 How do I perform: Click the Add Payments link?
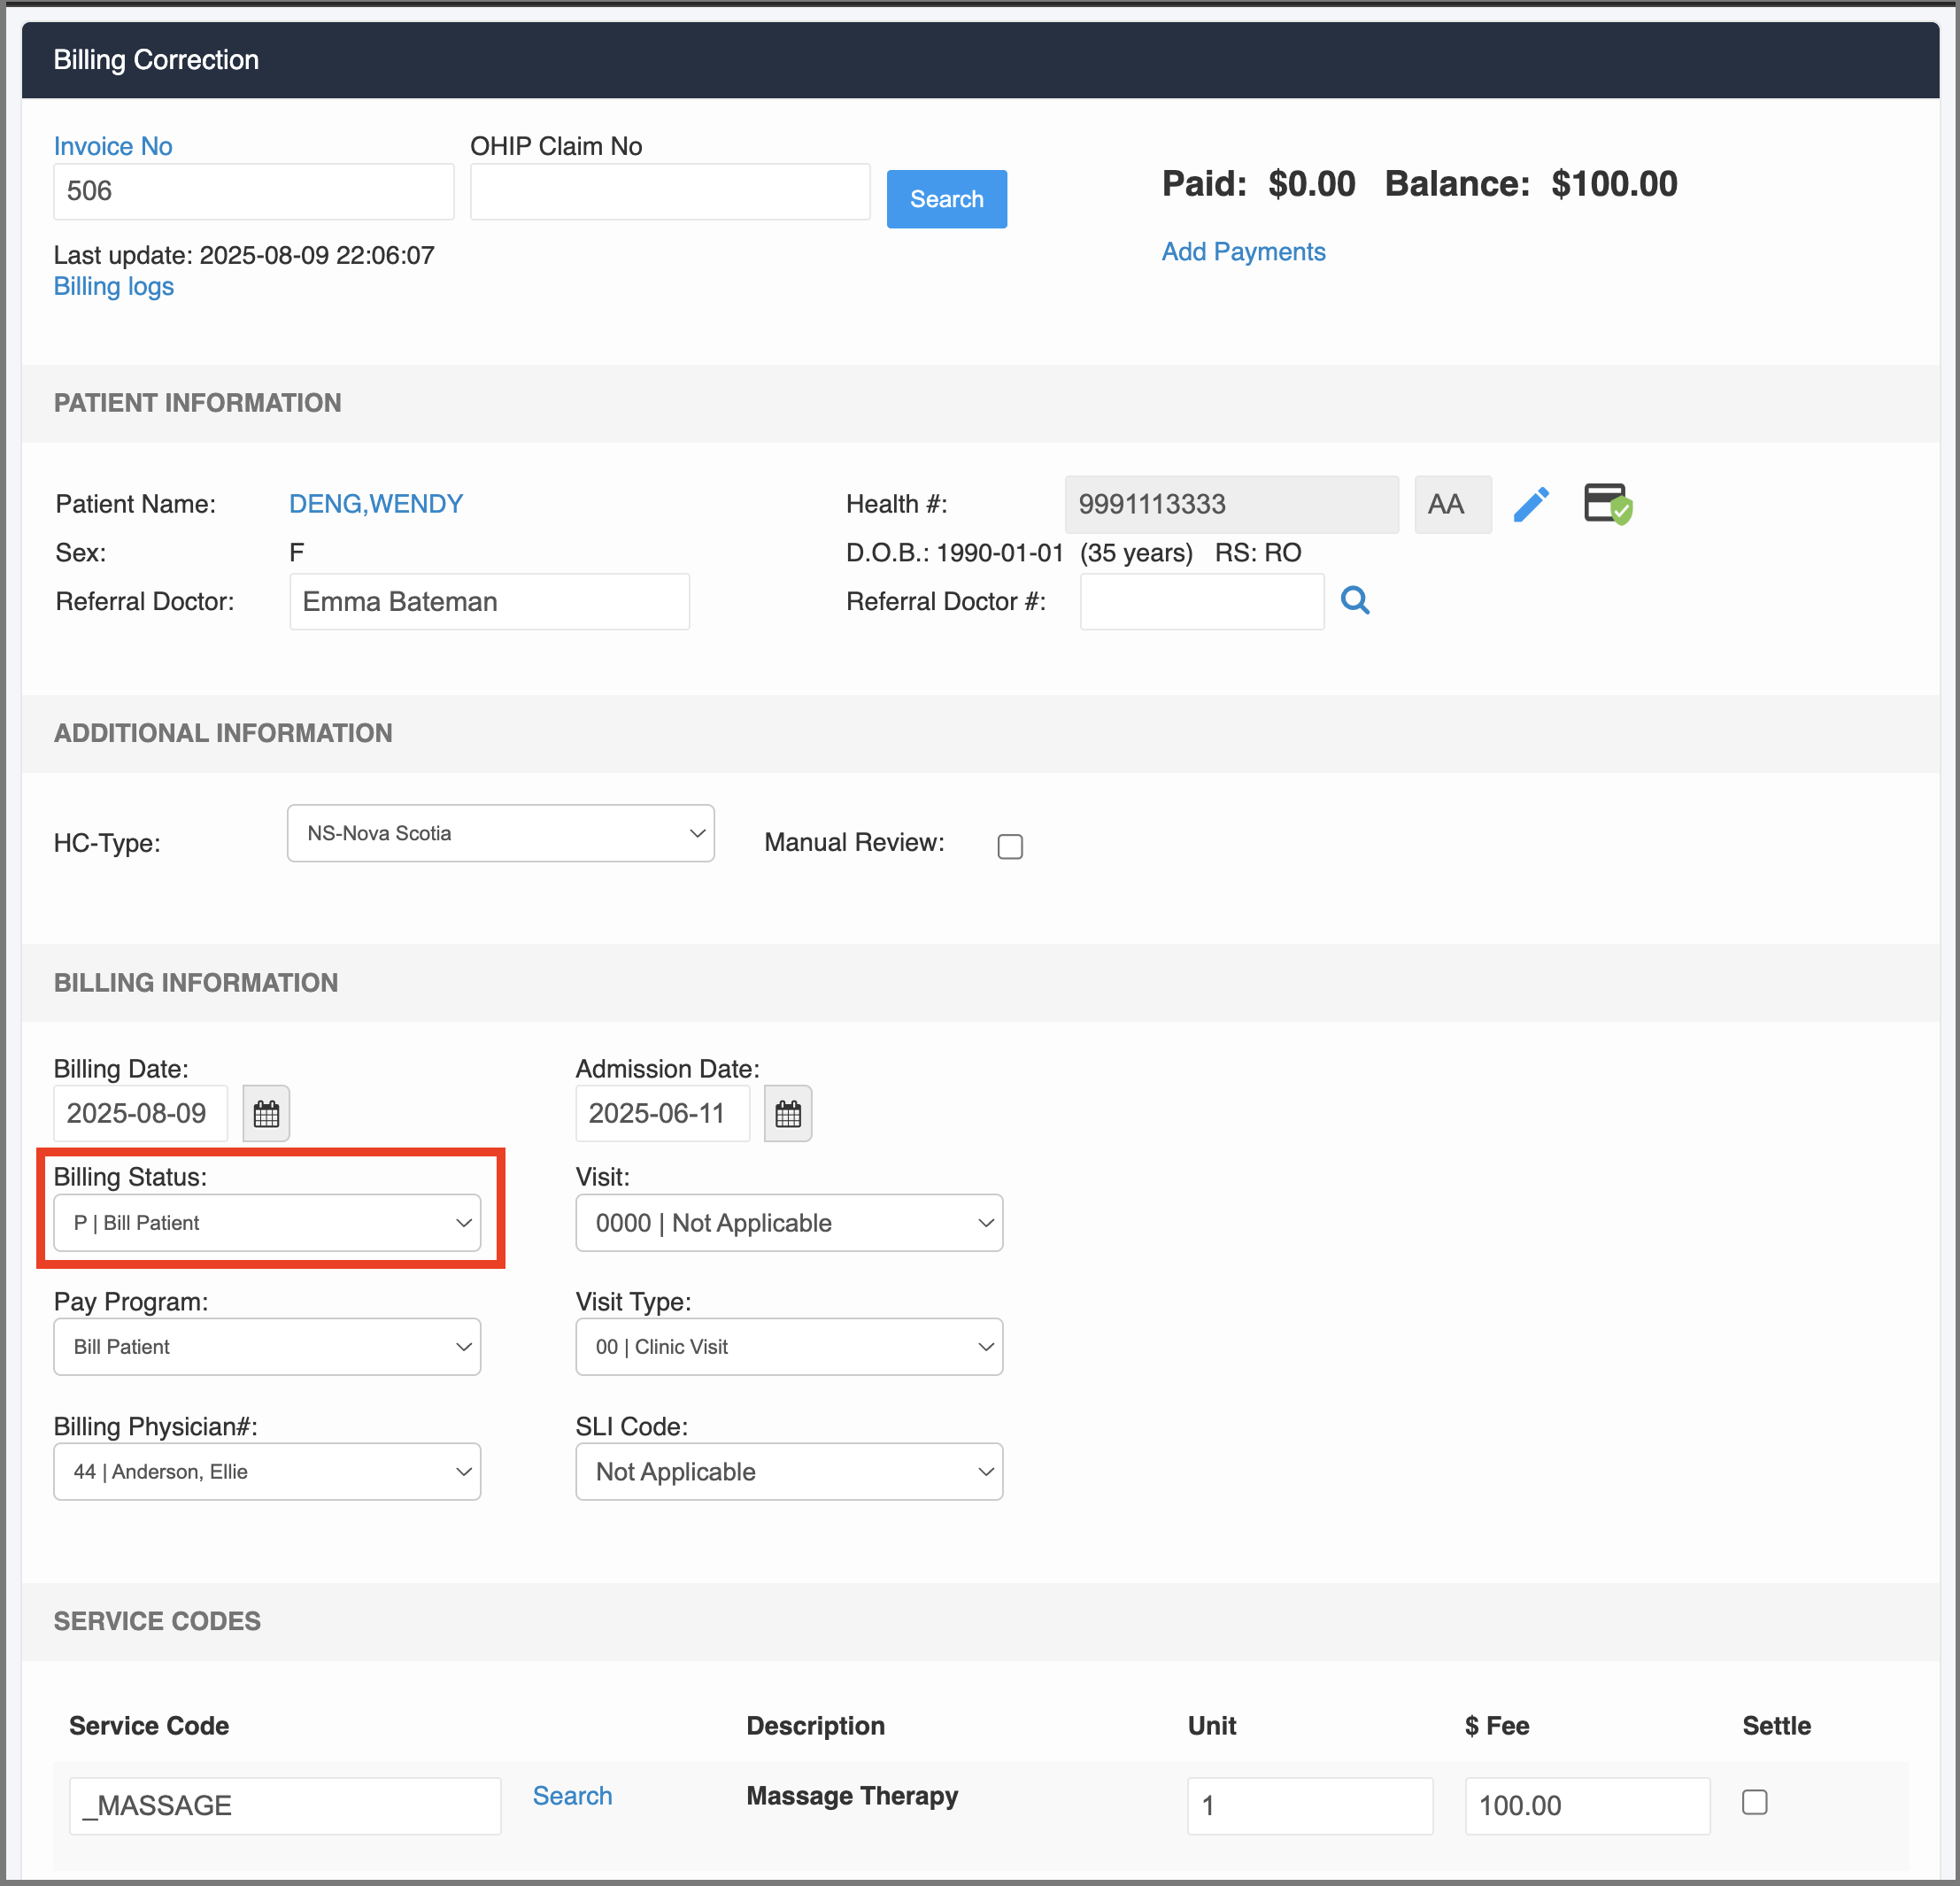click(1243, 252)
